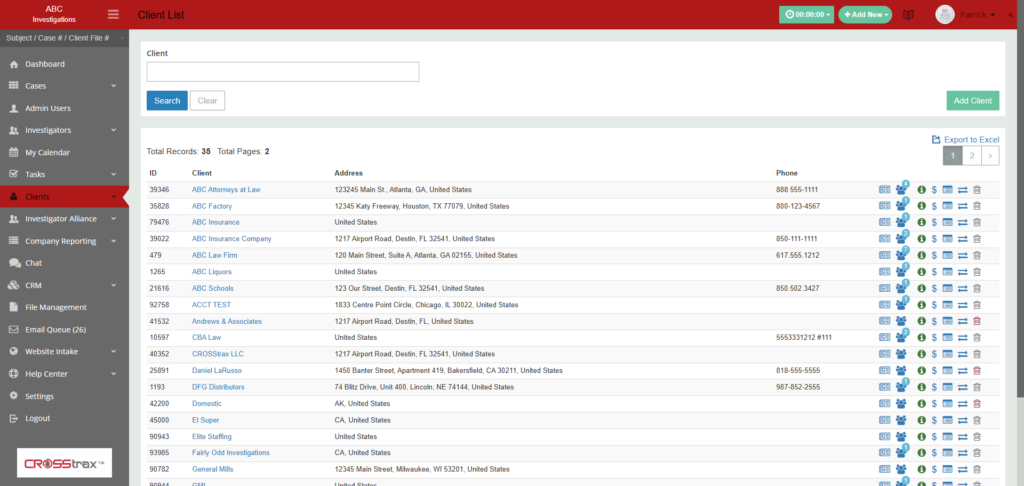Open the Add New dropdown

click(x=865, y=14)
